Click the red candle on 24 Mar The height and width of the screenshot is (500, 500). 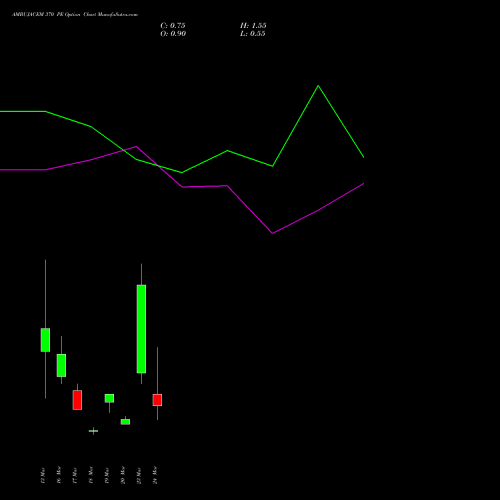(x=157, y=400)
